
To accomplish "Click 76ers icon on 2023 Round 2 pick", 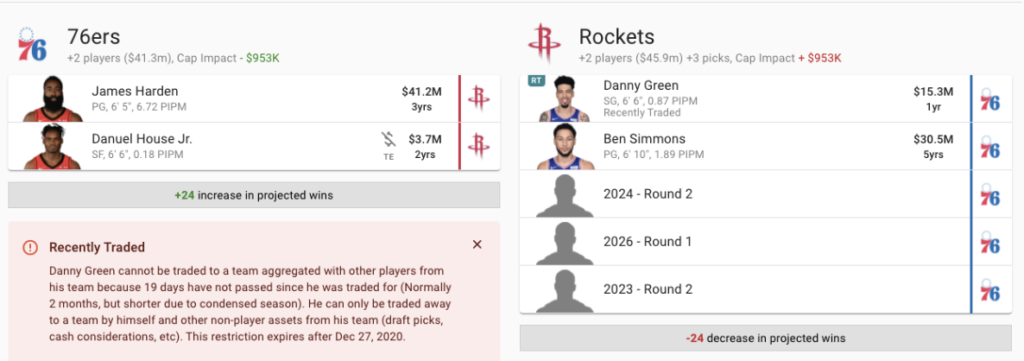I will coord(990,289).
